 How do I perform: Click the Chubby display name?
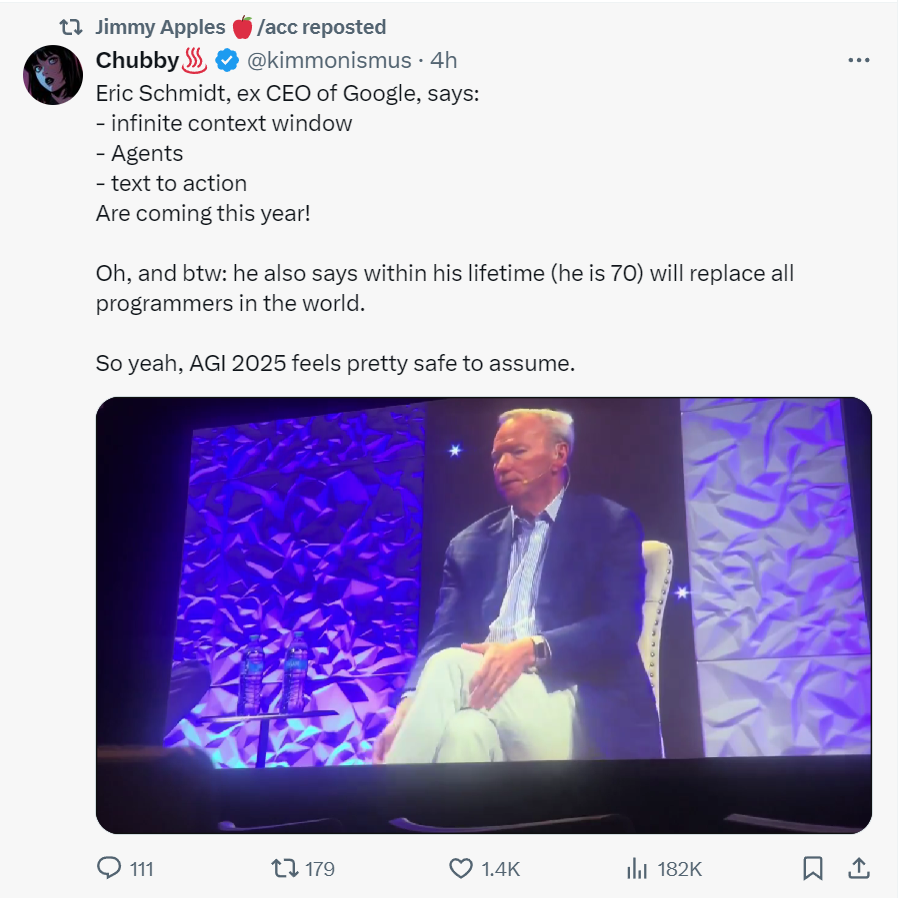[137, 60]
